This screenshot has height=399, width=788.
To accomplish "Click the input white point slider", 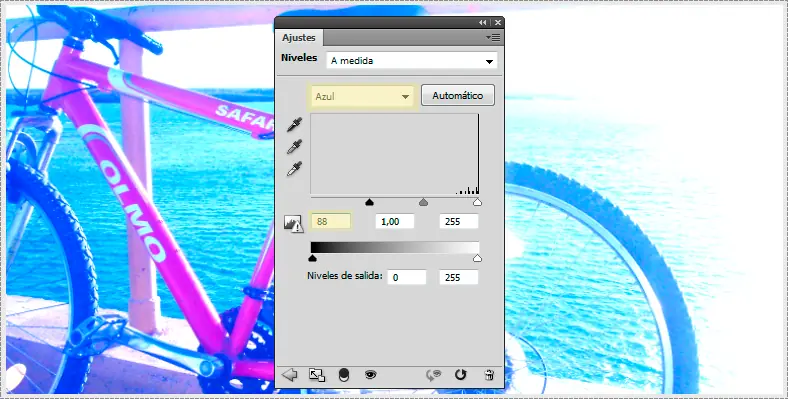I will point(477,202).
